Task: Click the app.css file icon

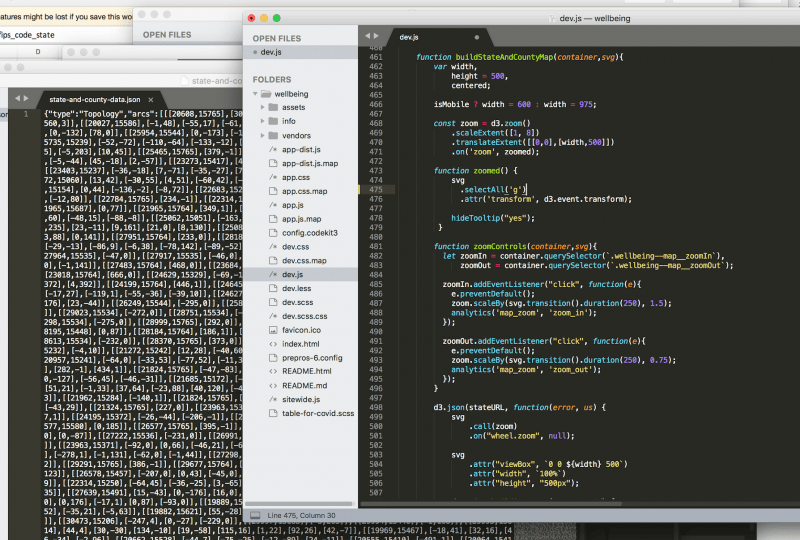Action: coord(271,176)
